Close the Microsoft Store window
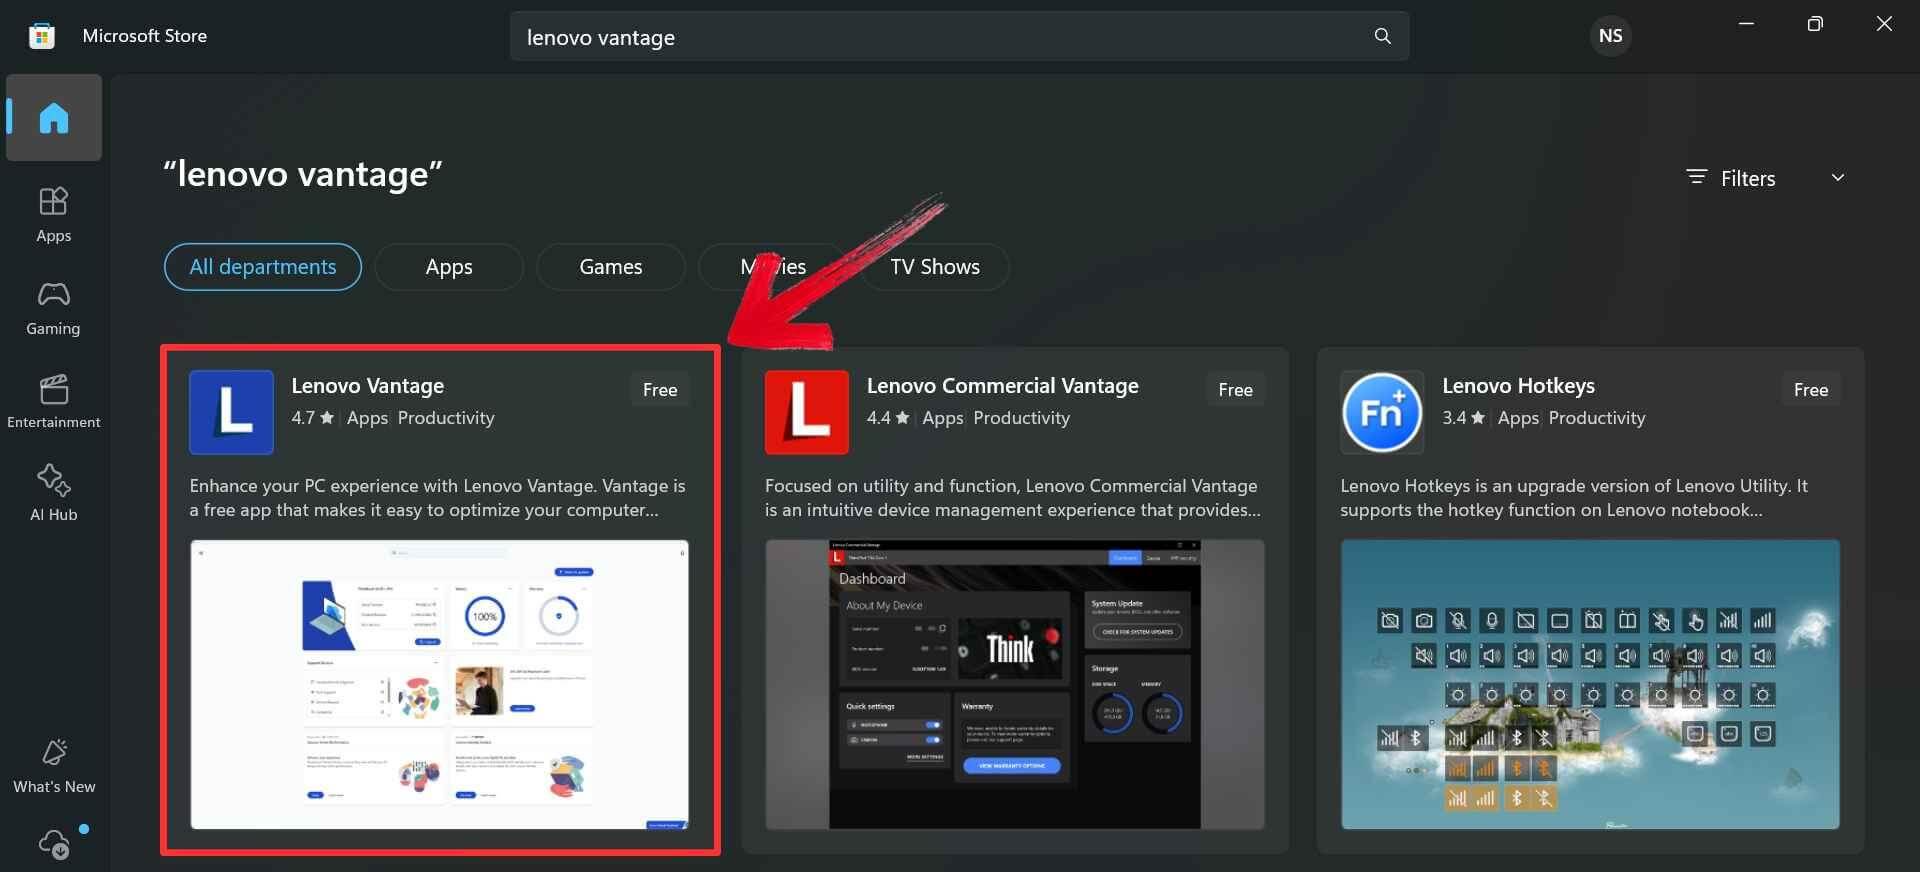The image size is (1920, 872). pyautogui.click(x=1884, y=24)
